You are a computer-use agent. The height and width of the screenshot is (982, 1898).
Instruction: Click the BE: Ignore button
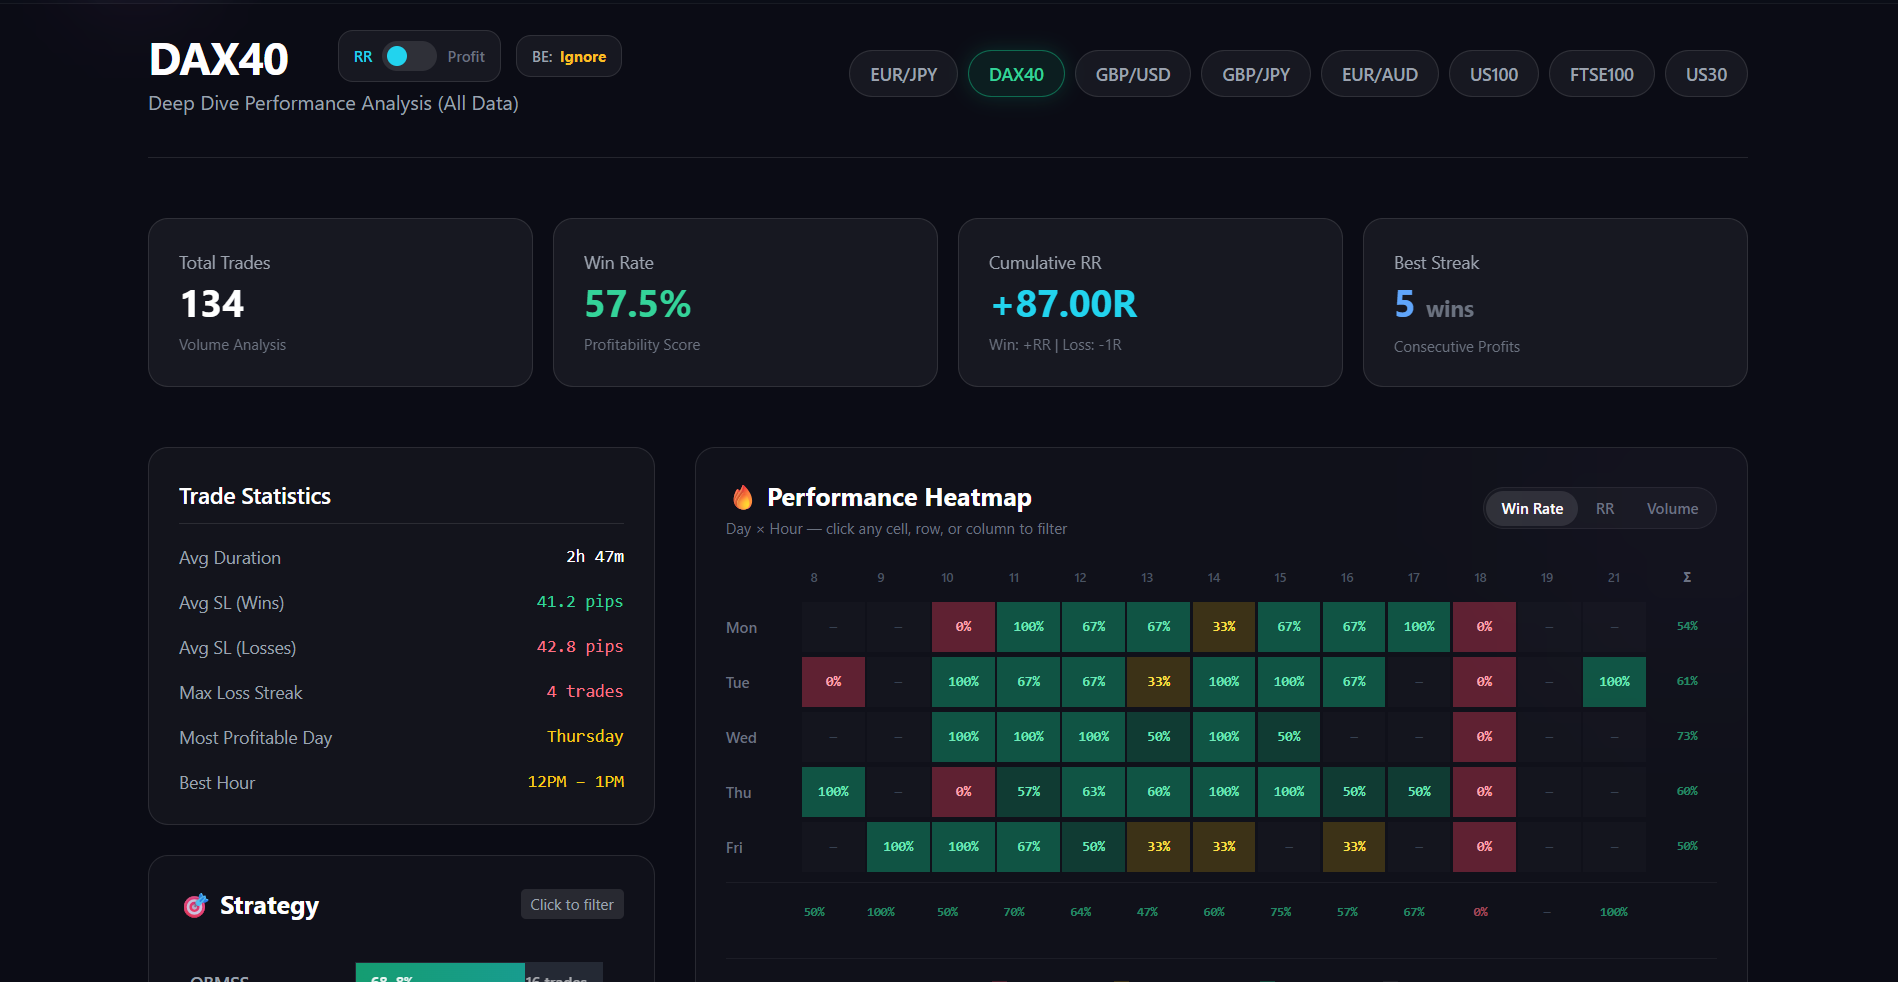(569, 56)
